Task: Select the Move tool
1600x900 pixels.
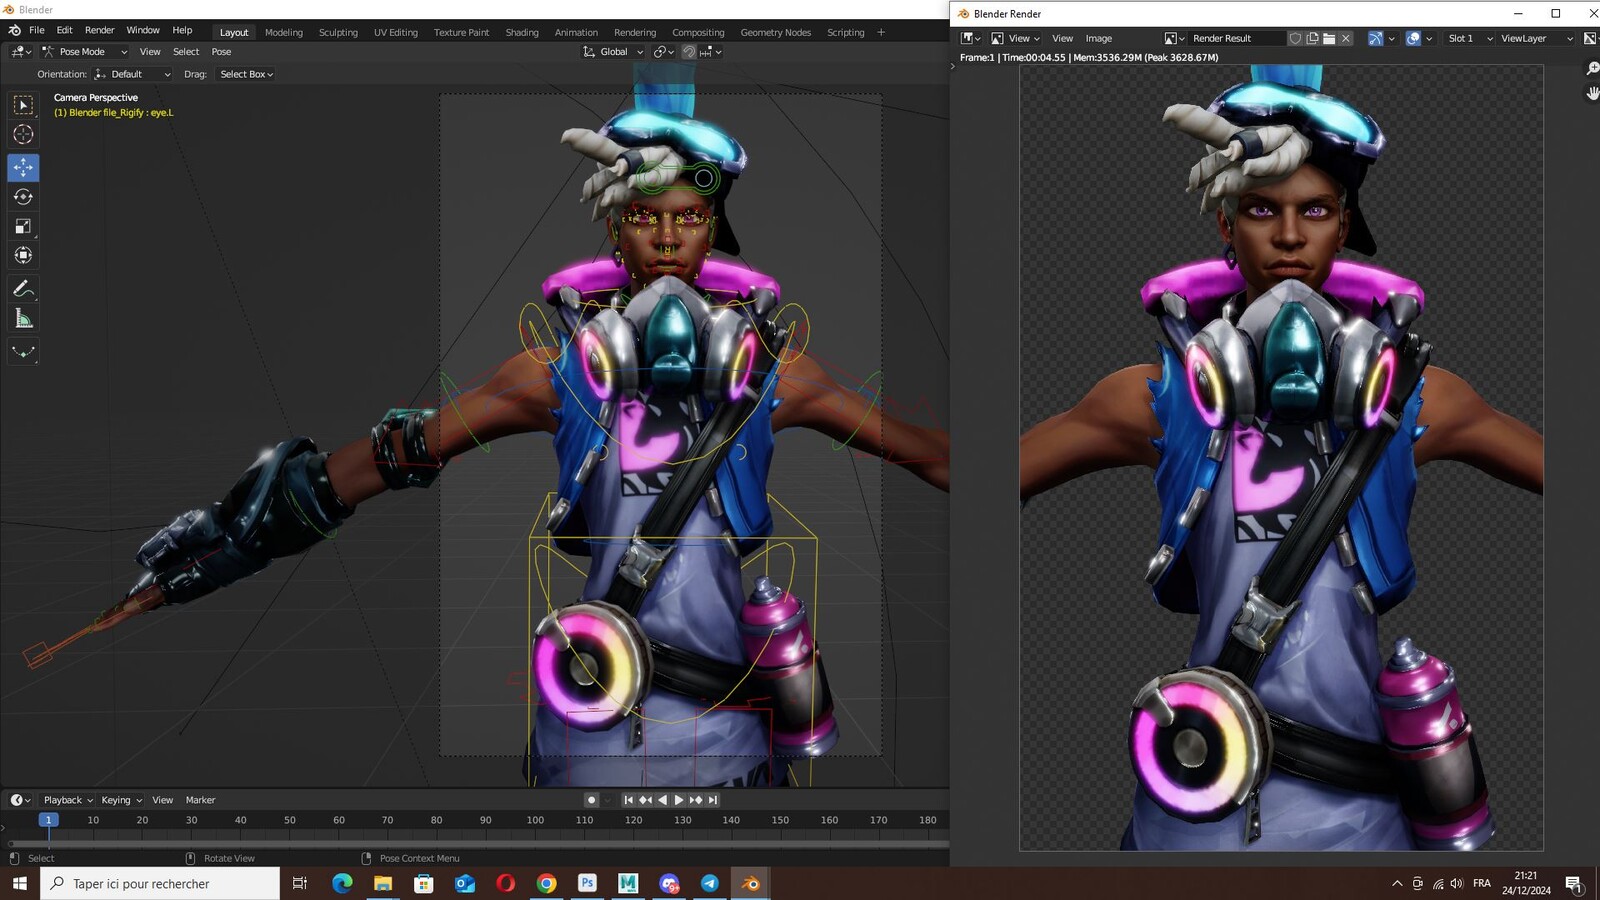Action: click(23, 167)
